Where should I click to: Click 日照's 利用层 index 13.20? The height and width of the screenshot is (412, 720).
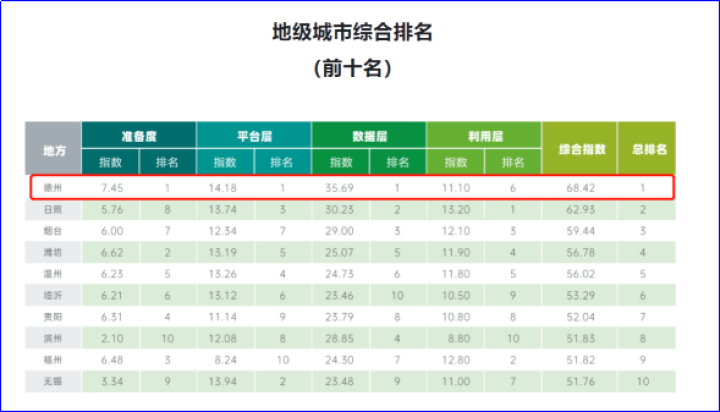[x=456, y=209]
